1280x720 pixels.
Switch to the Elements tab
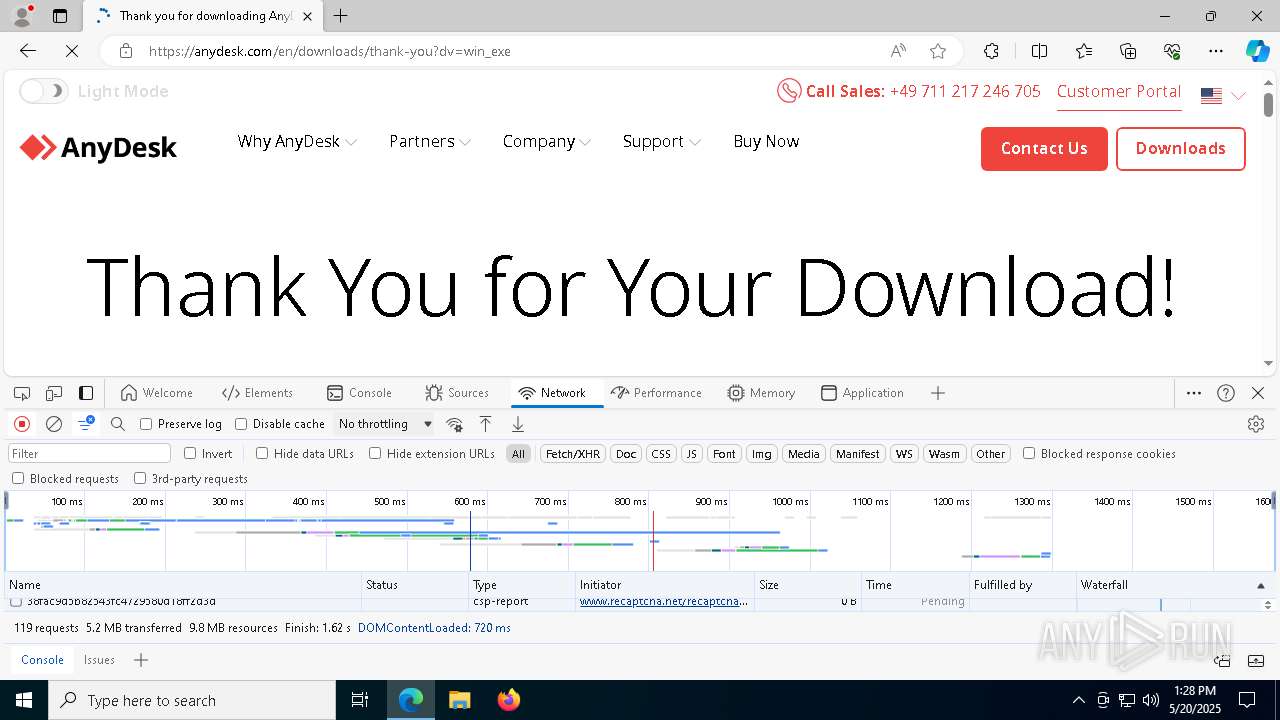pos(257,393)
